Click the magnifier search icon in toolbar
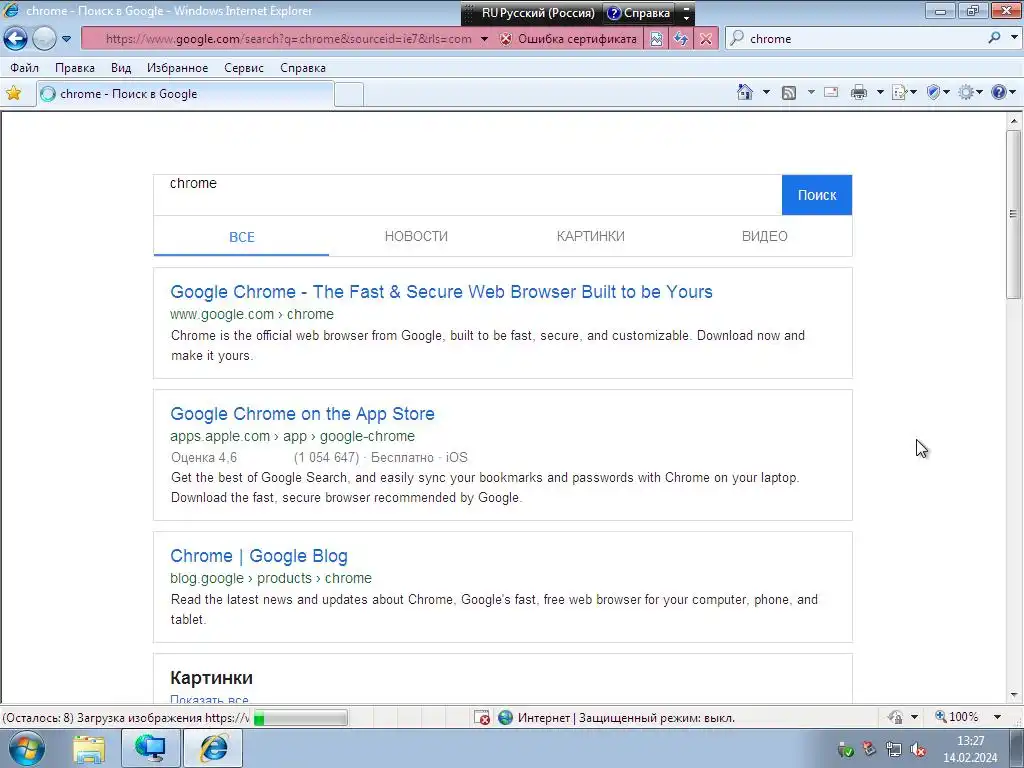This screenshot has width=1024, height=768. pyautogui.click(x=994, y=38)
